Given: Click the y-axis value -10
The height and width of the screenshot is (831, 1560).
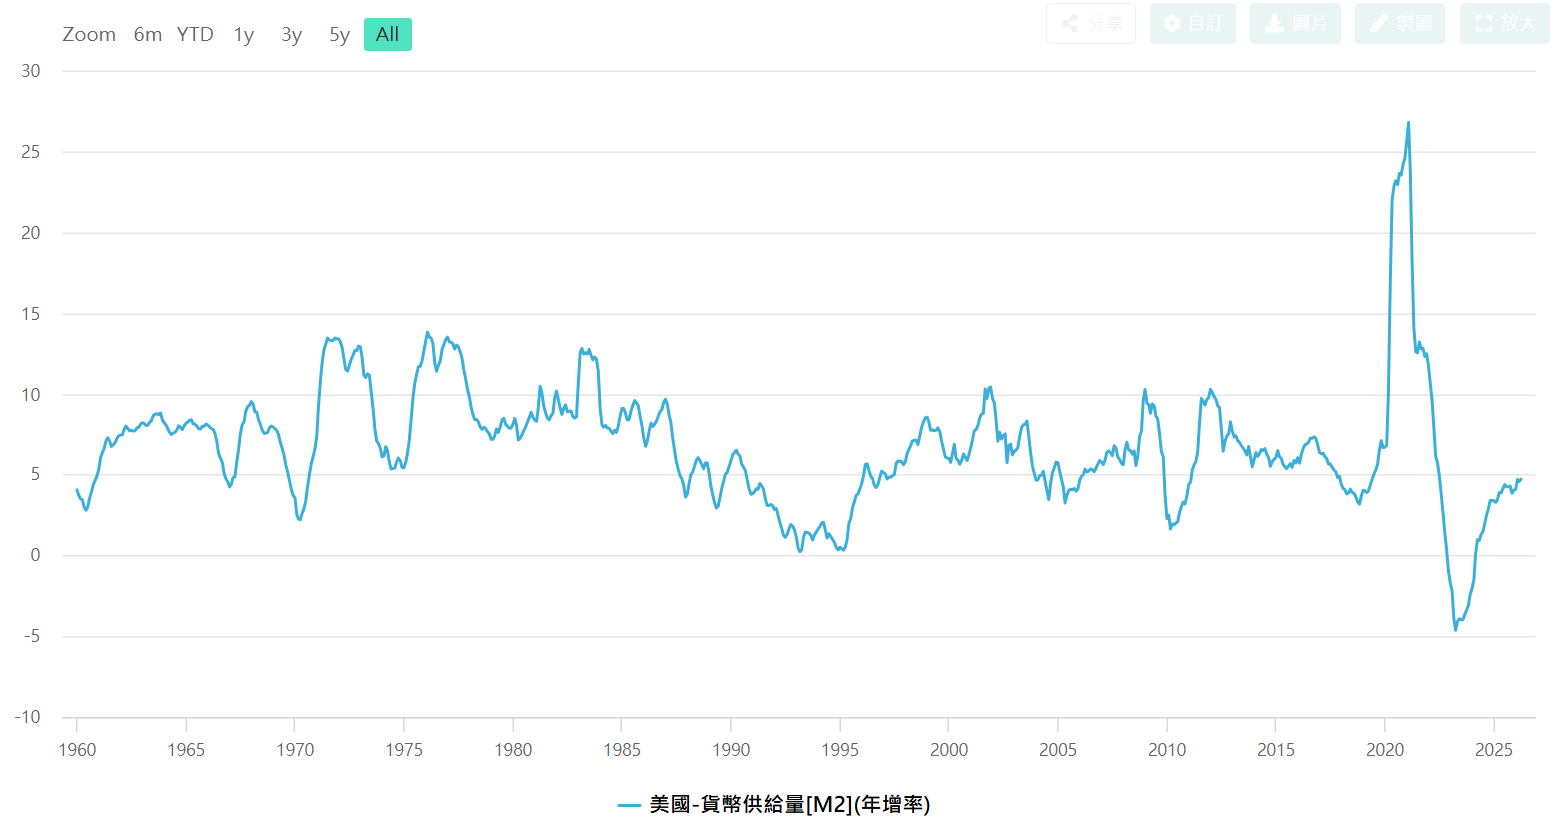Looking at the screenshot, I should 28,717.
